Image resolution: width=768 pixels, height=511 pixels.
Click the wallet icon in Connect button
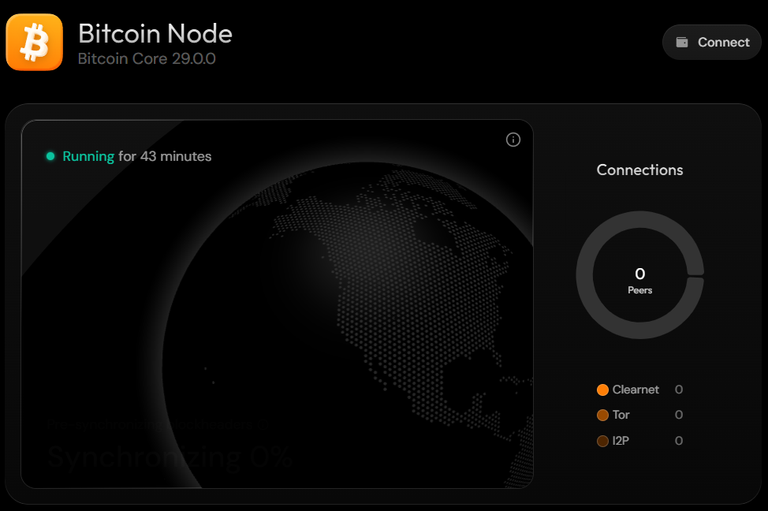(682, 42)
